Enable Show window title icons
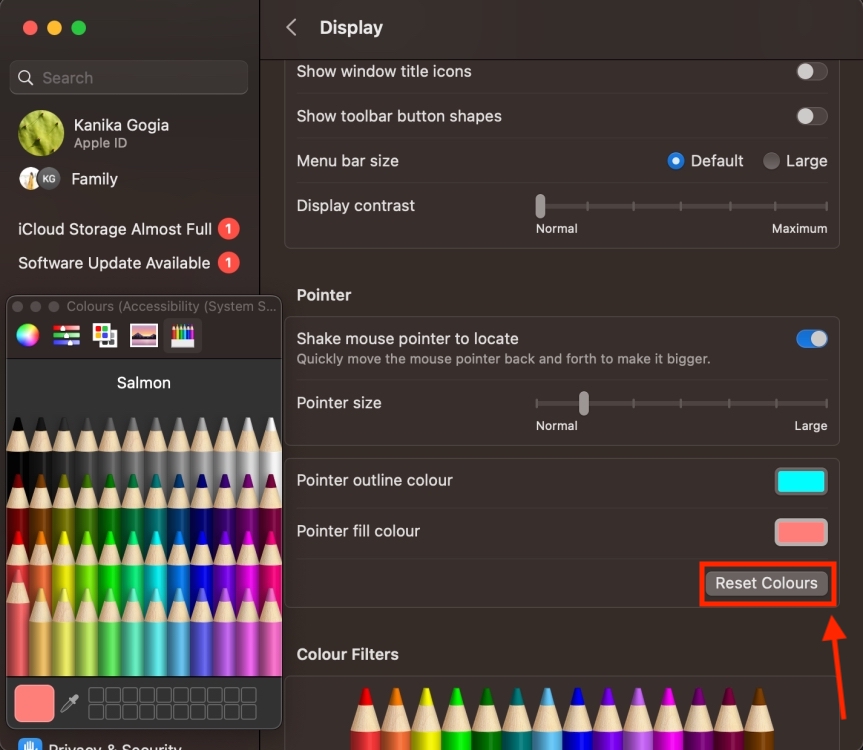 (811, 71)
